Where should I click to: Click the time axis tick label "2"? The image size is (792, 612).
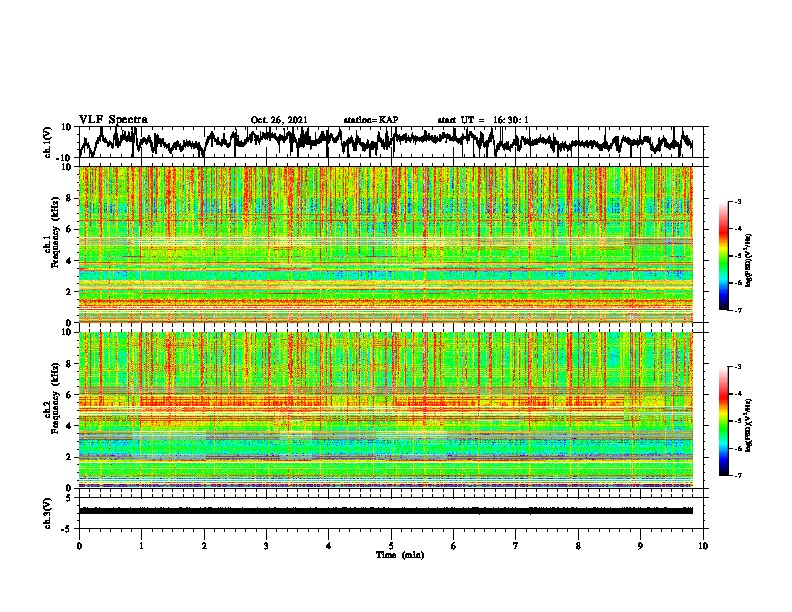coord(204,546)
